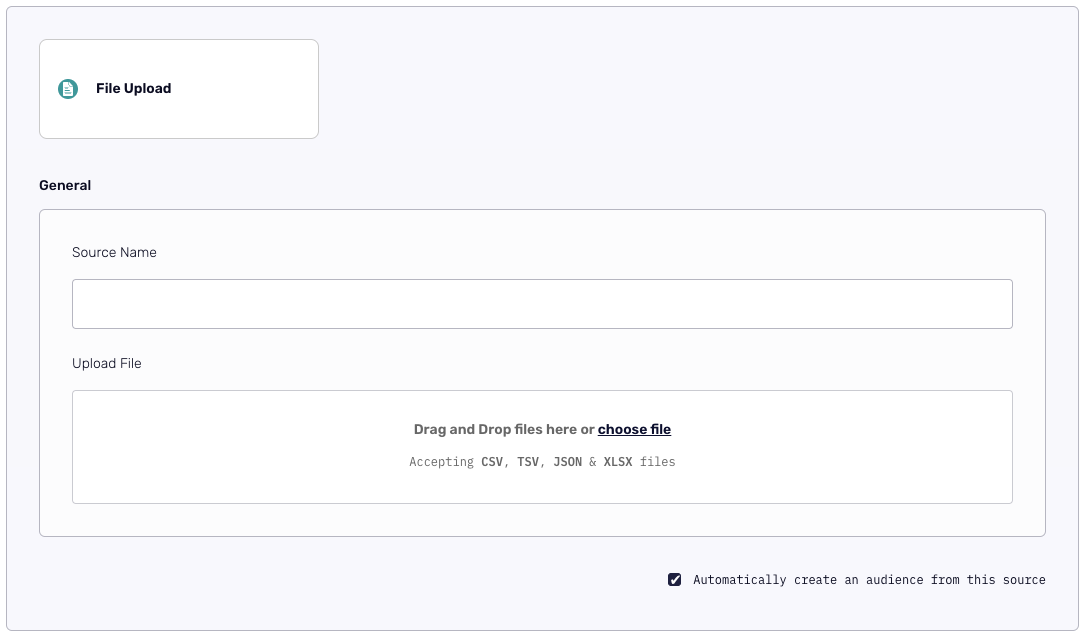This screenshot has height=636, width=1086.
Task: Click the 'Drag and Drop files here or' text
Action: [504, 430]
